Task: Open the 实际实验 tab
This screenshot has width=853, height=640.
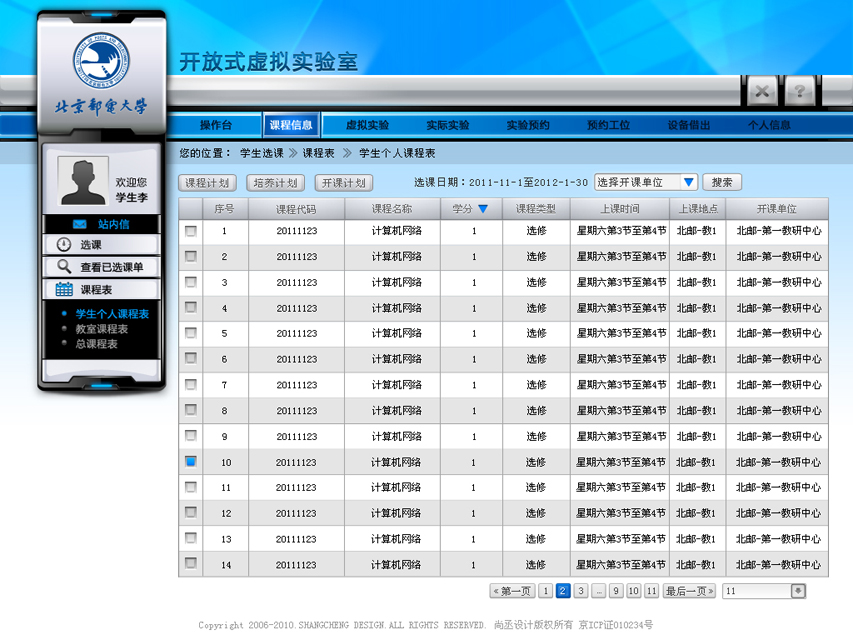Action: coord(448,125)
